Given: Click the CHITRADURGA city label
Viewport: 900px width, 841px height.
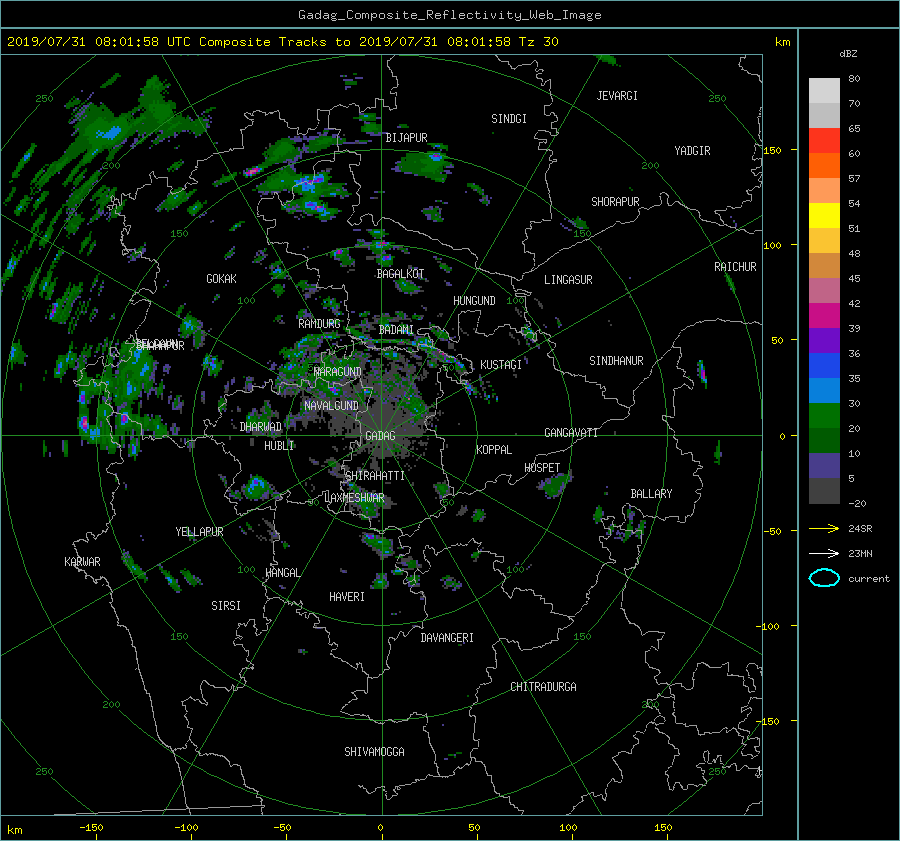Looking at the screenshot, I should 543,687.
